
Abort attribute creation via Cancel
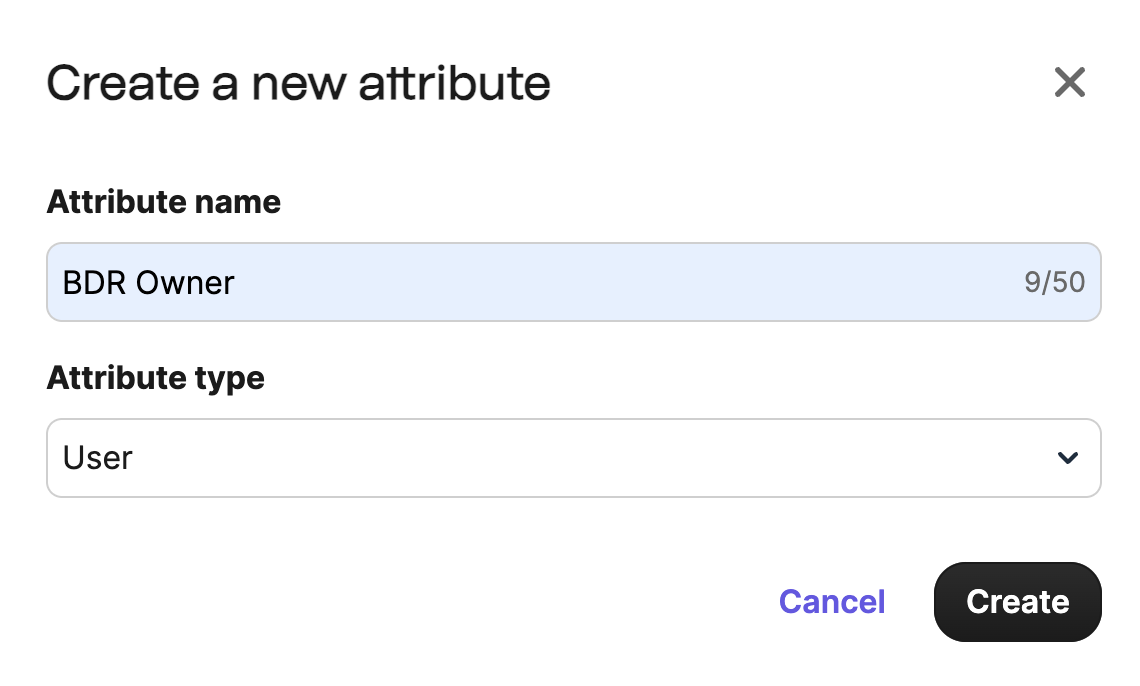(x=832, y=601)
